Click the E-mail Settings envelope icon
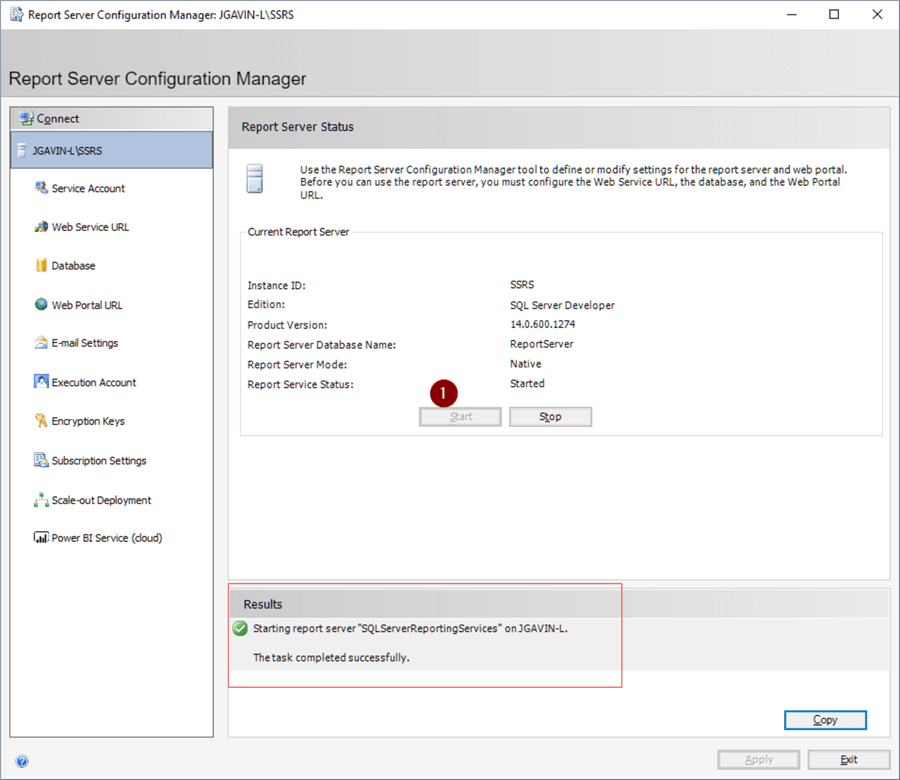 [41, 343]
